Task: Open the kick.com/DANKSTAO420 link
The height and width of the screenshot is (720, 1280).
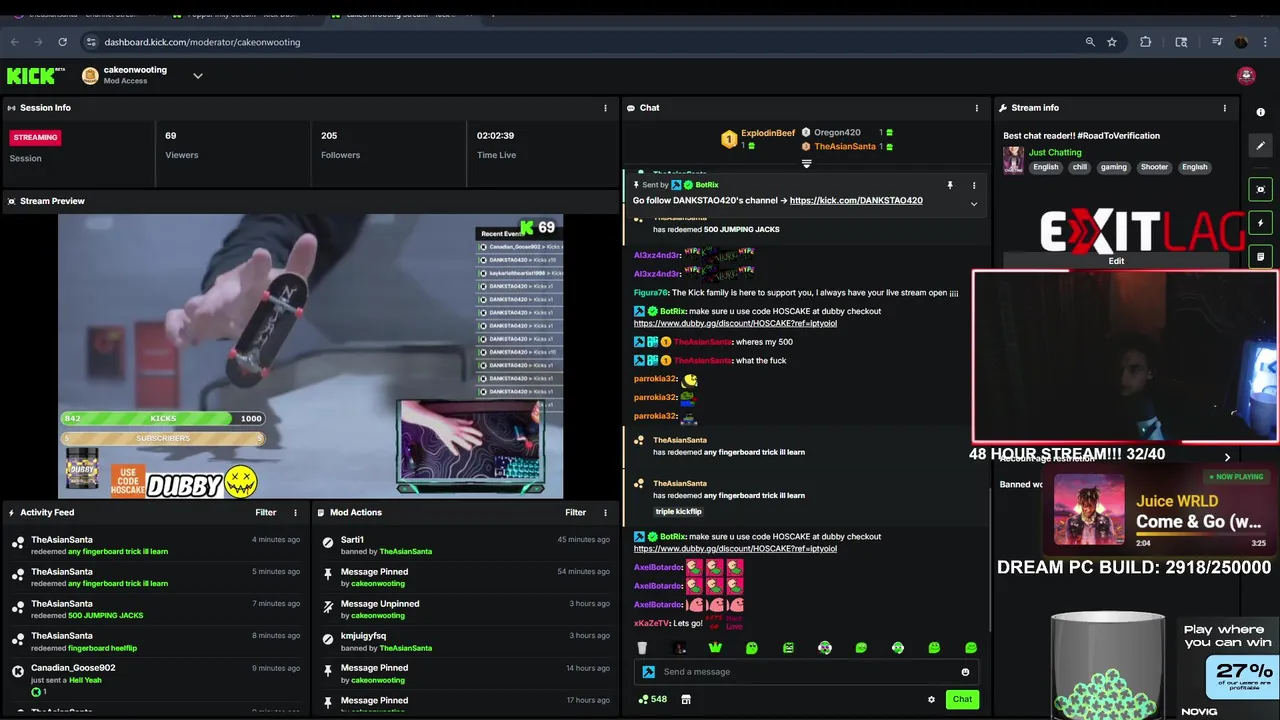Action: (856, 200)
